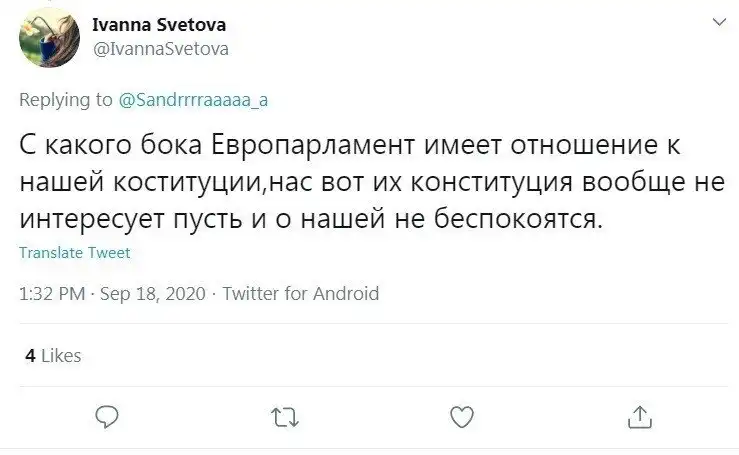The height and width of the screenshot is (455, 739).
Task: Click the reply speech bubble icon
Action: click(105, 415)
